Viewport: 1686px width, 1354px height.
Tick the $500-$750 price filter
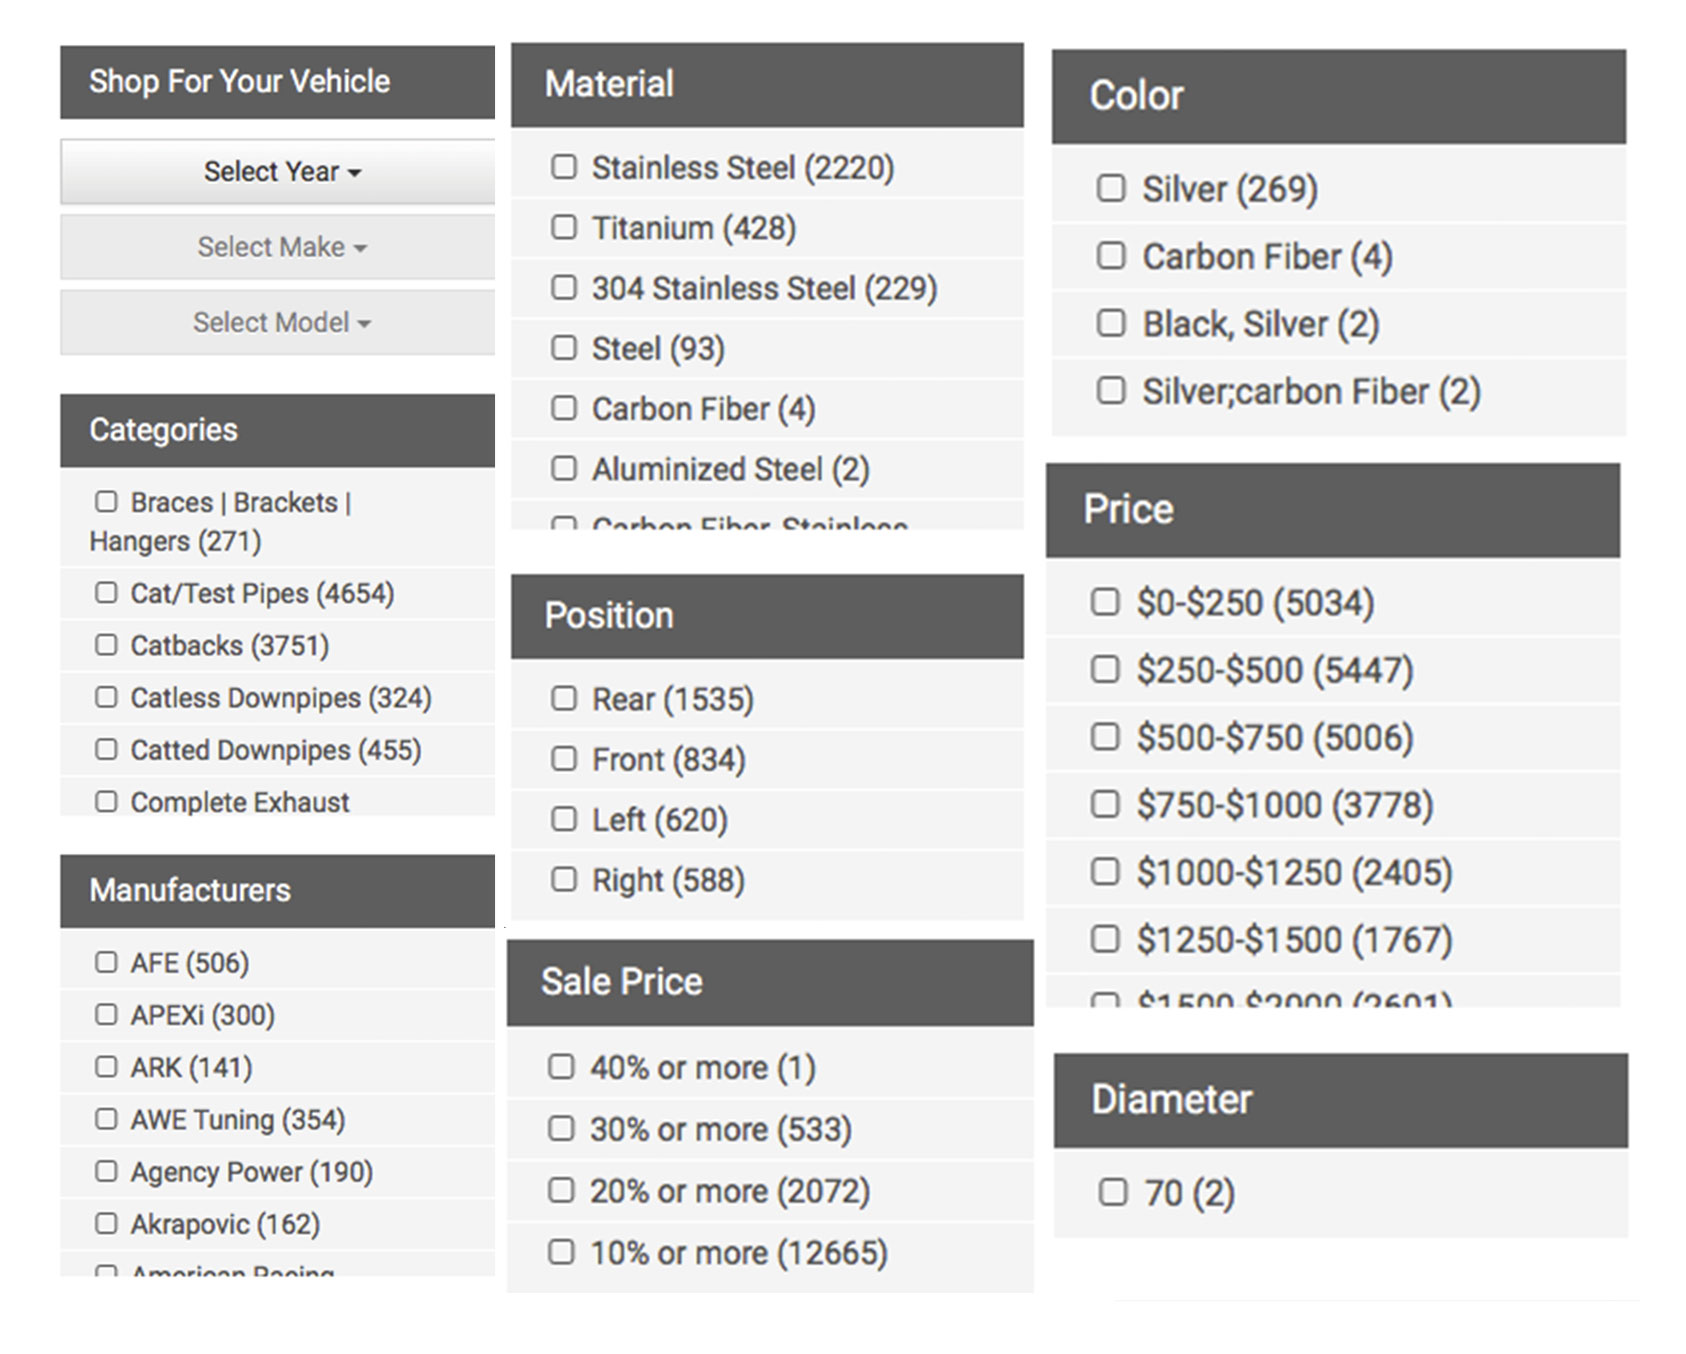[x=1105, y=737]
